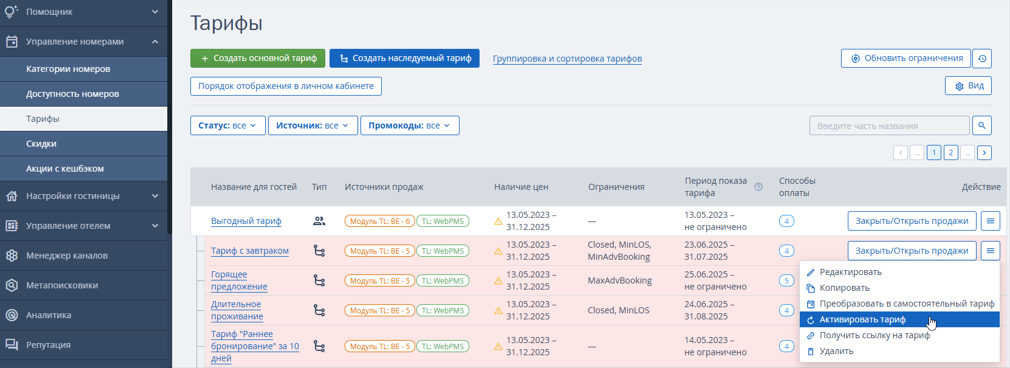The width and height of the screenshot is (1010, 368).
Task: Click the help icon beside Период показа тарифа
Action: click(x=758, y=187)
